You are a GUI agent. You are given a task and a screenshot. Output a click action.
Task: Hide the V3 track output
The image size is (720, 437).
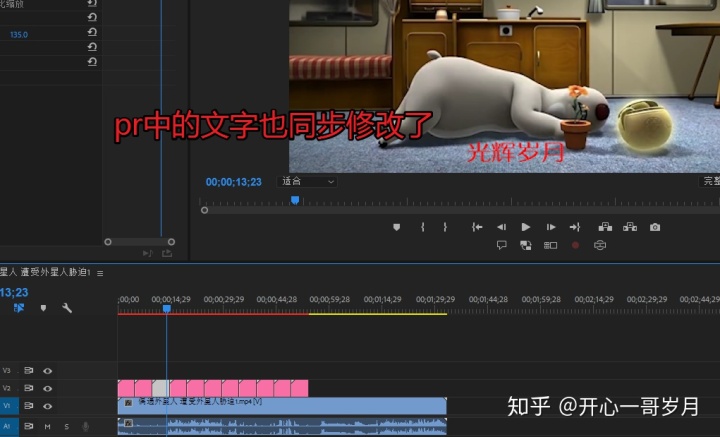coord(47,370)
